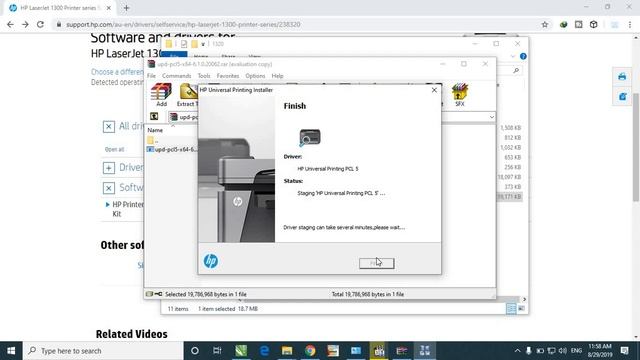Select the '..' parent folder row in WinRAR
The height and width of the screenshot is (360, 640).
(x=153, y=140)
